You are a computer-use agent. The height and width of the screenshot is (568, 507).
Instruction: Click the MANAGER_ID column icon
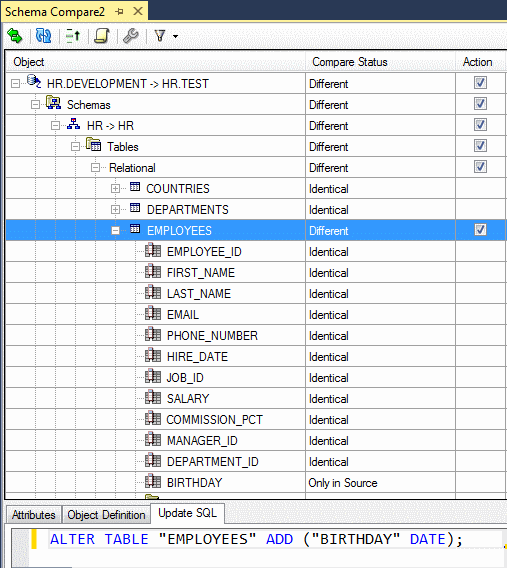click(x=153, y=439)
